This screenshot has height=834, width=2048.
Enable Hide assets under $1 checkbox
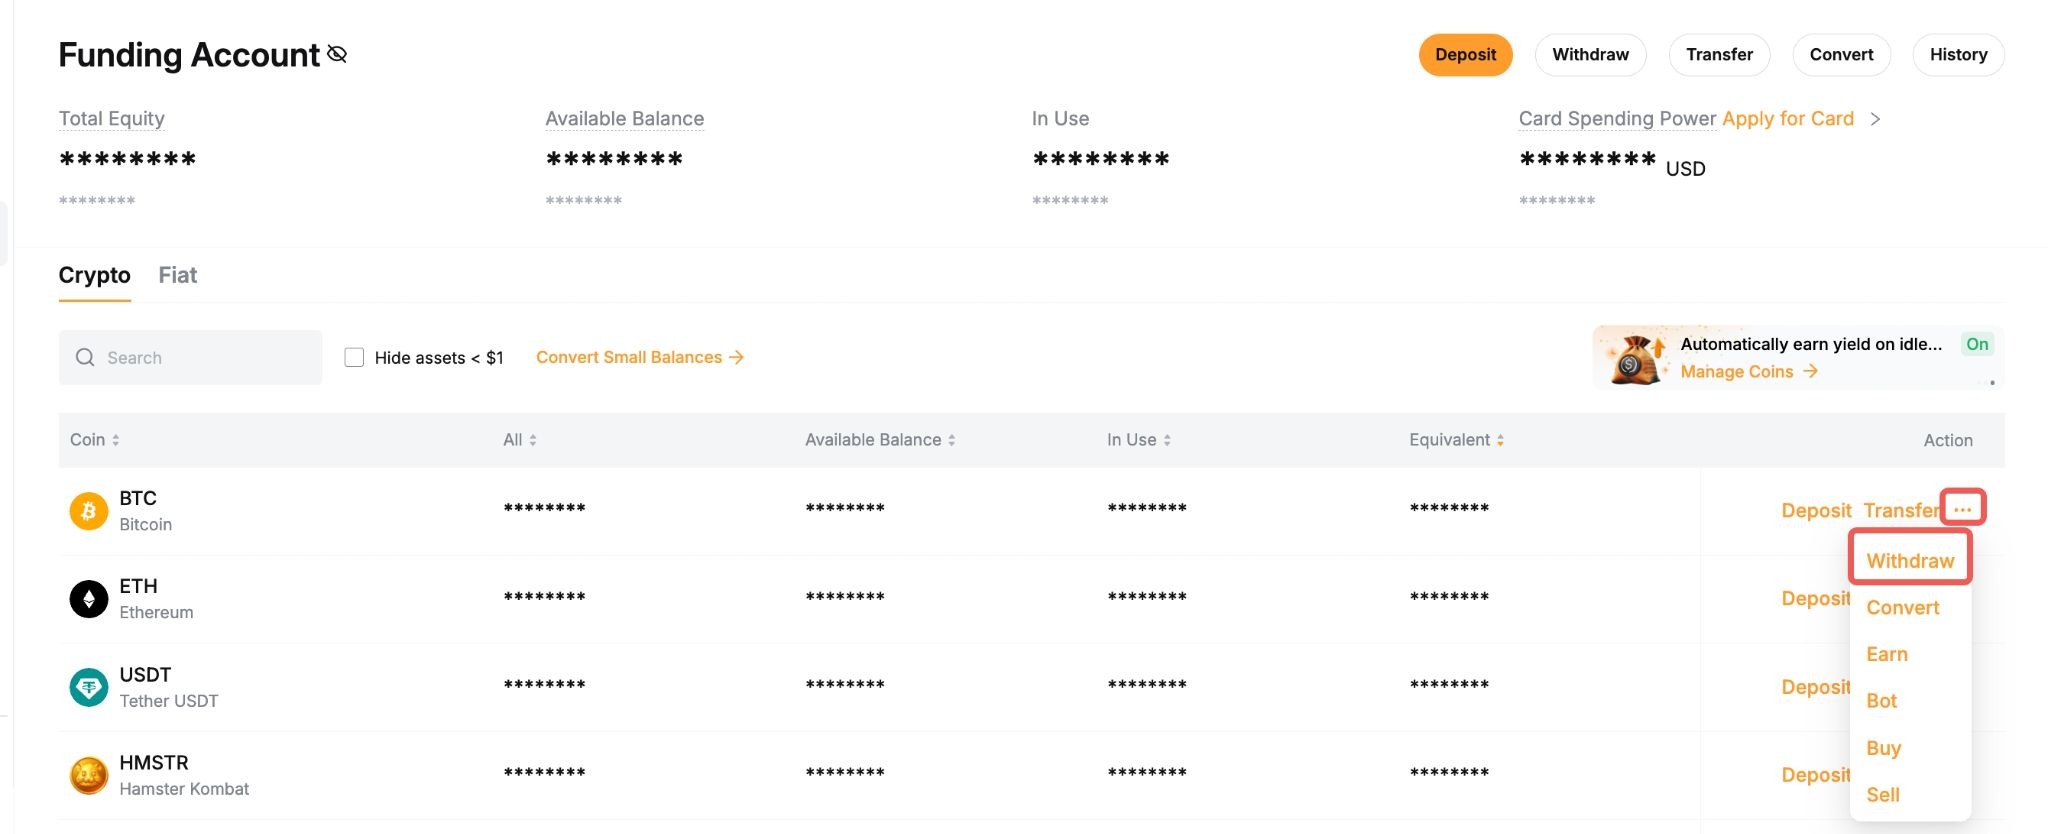click(x=354, y=358)
